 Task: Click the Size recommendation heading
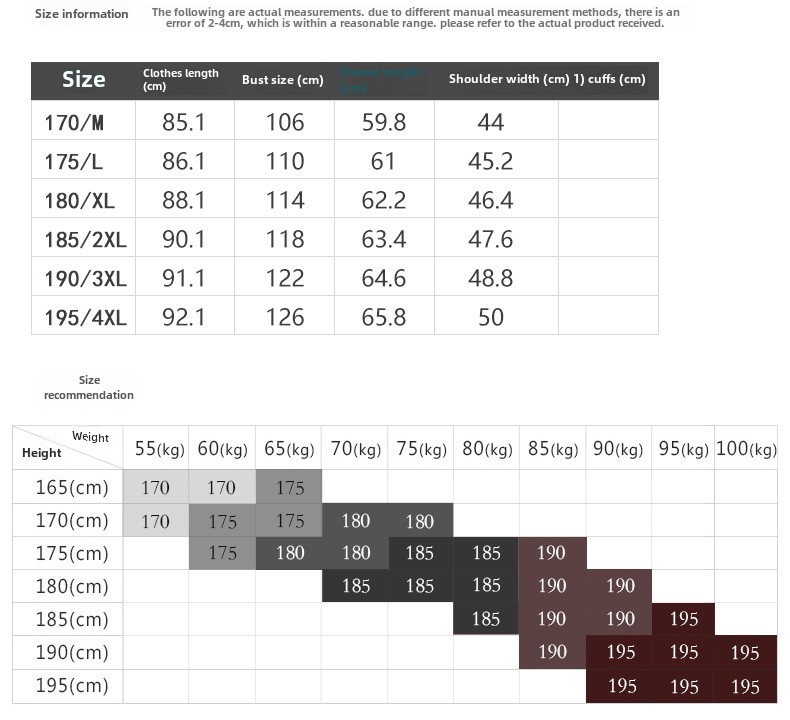89,388
